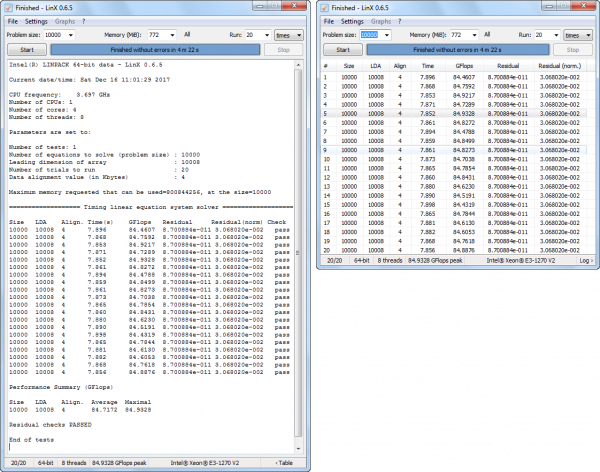Click the progress bar in the table-view window
The width and height of the screenshot is (600, 472).
(x=458, y=47)
